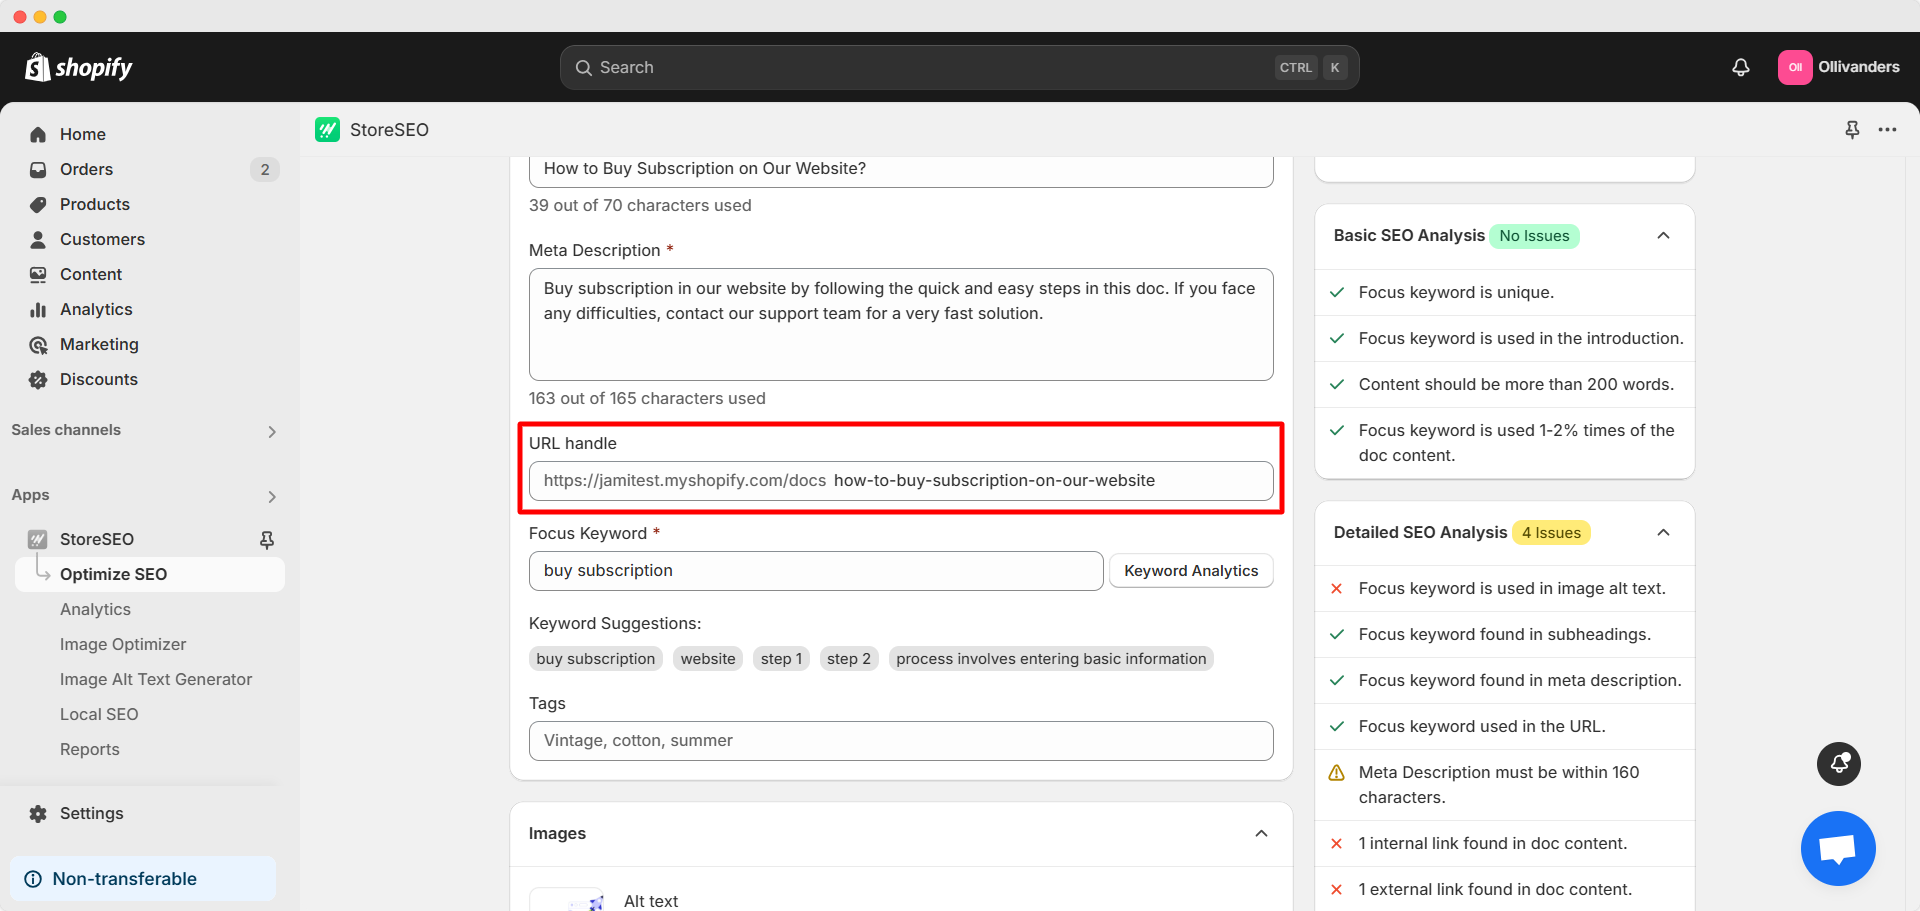Screen dimensions: 1920x911
Task: Expand the Sales channels chevron
Action: click(x=271, y=431)
